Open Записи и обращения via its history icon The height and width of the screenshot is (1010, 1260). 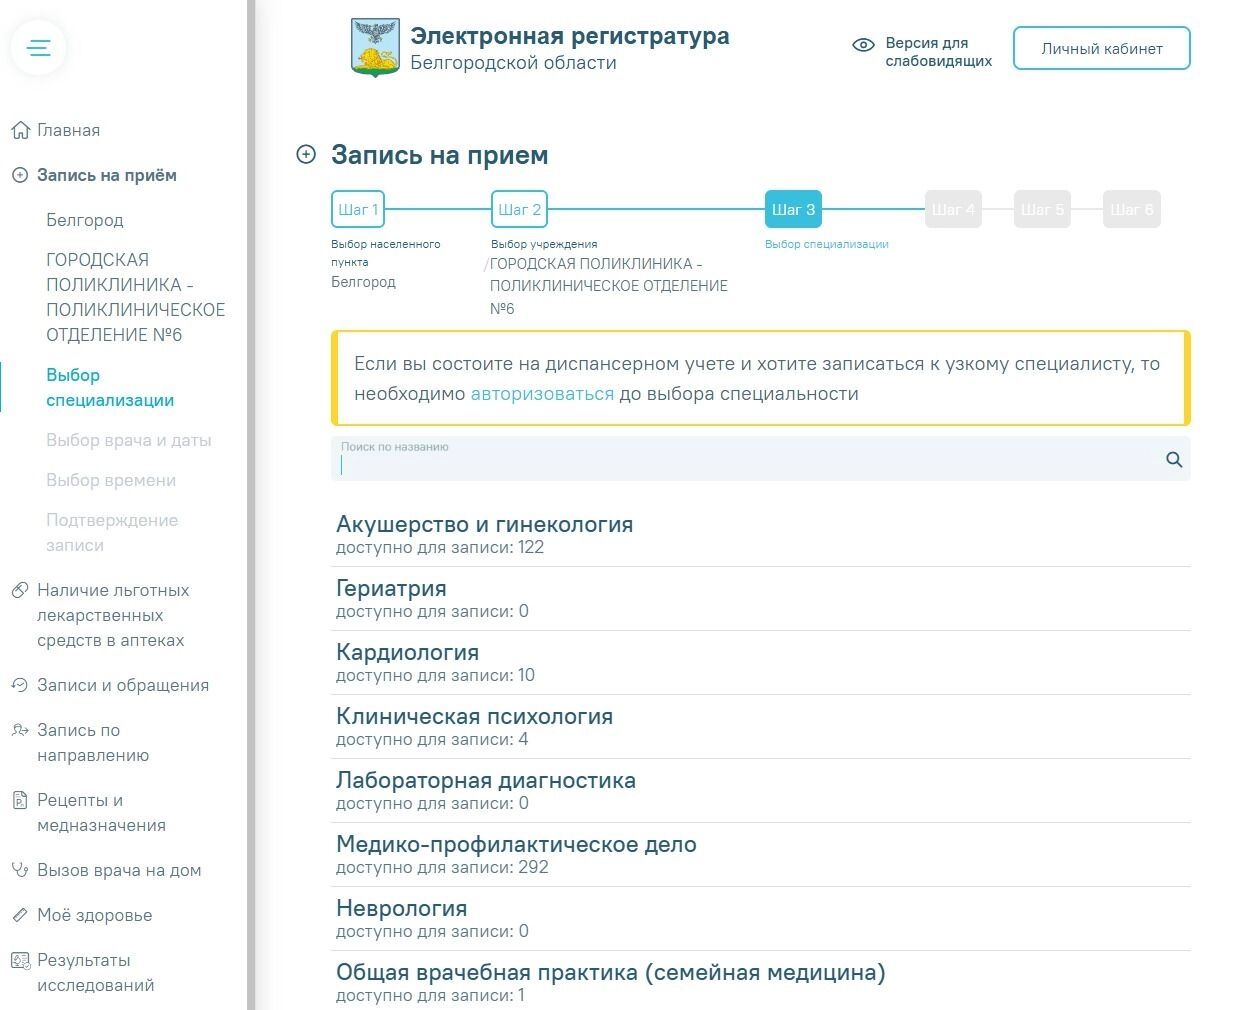pyautogui.click(x=19, y=684)
